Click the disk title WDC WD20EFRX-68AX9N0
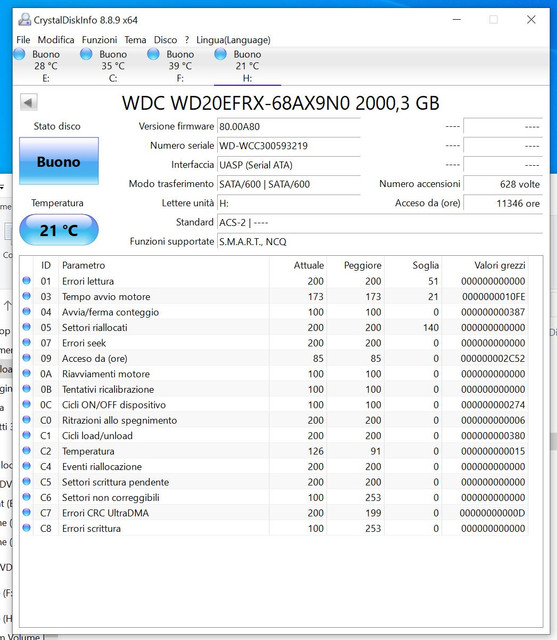The image size is (557, 640). tap(281, 103)
